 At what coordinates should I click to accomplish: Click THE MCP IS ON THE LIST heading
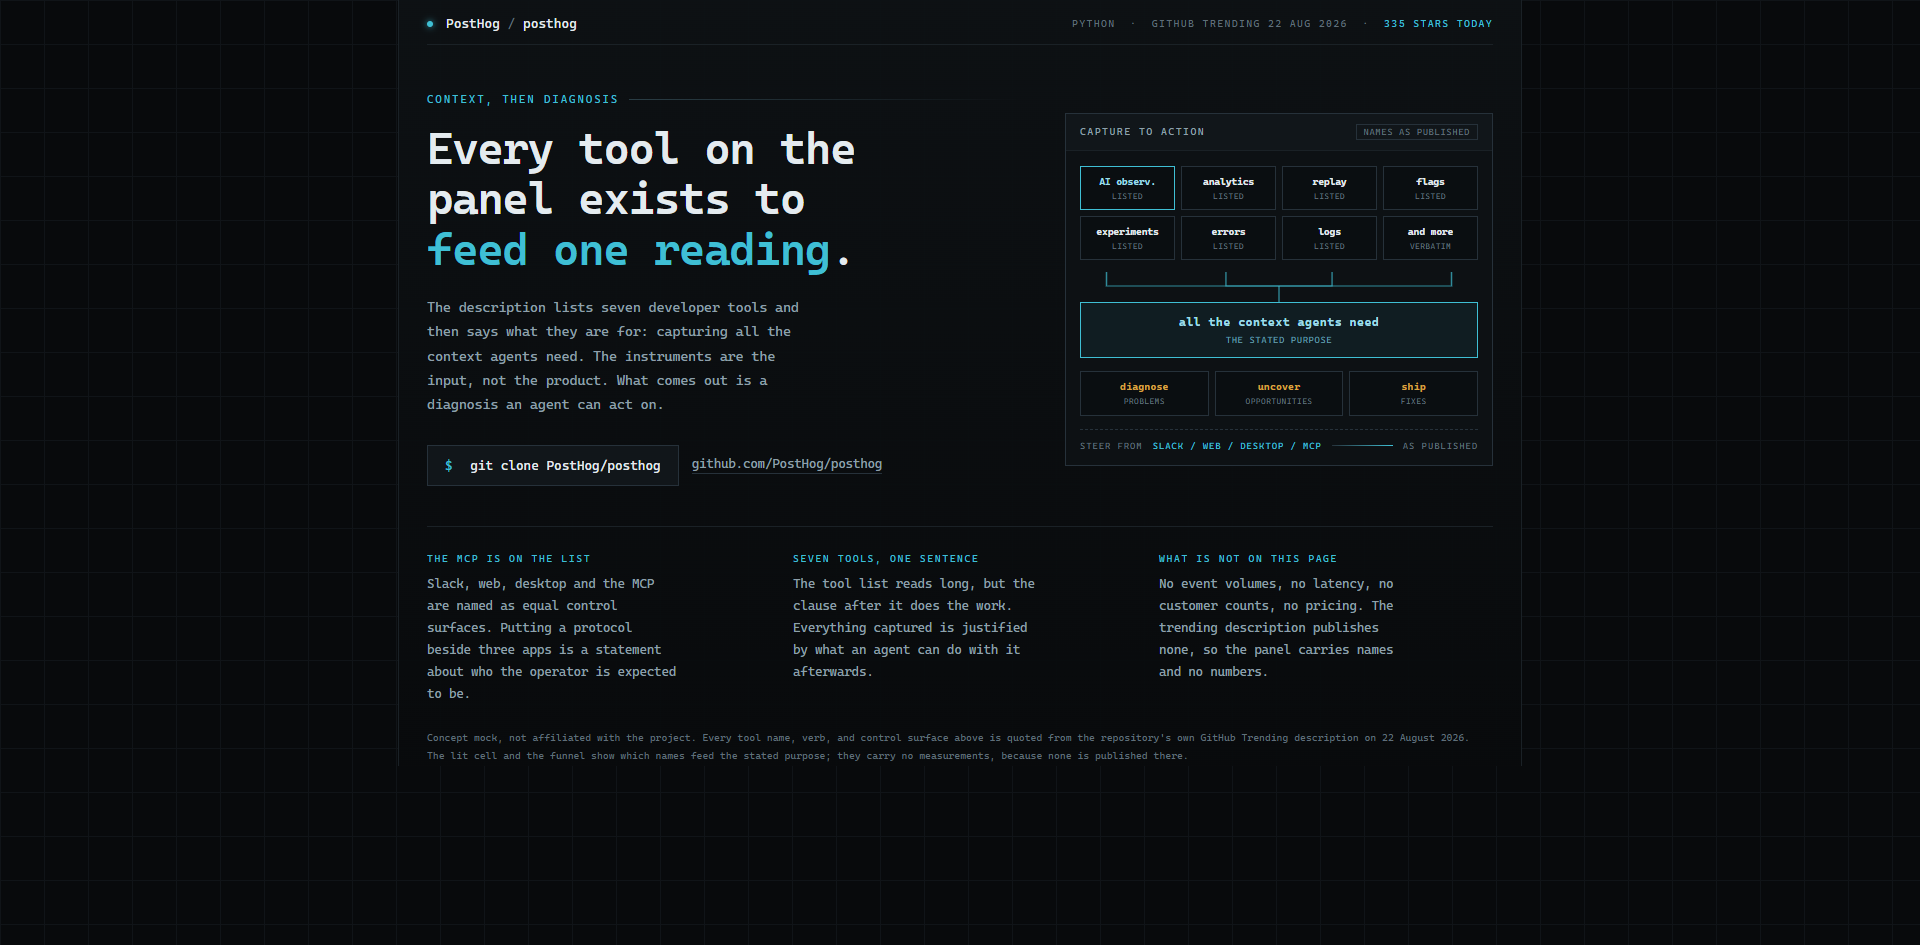point(509,559)
